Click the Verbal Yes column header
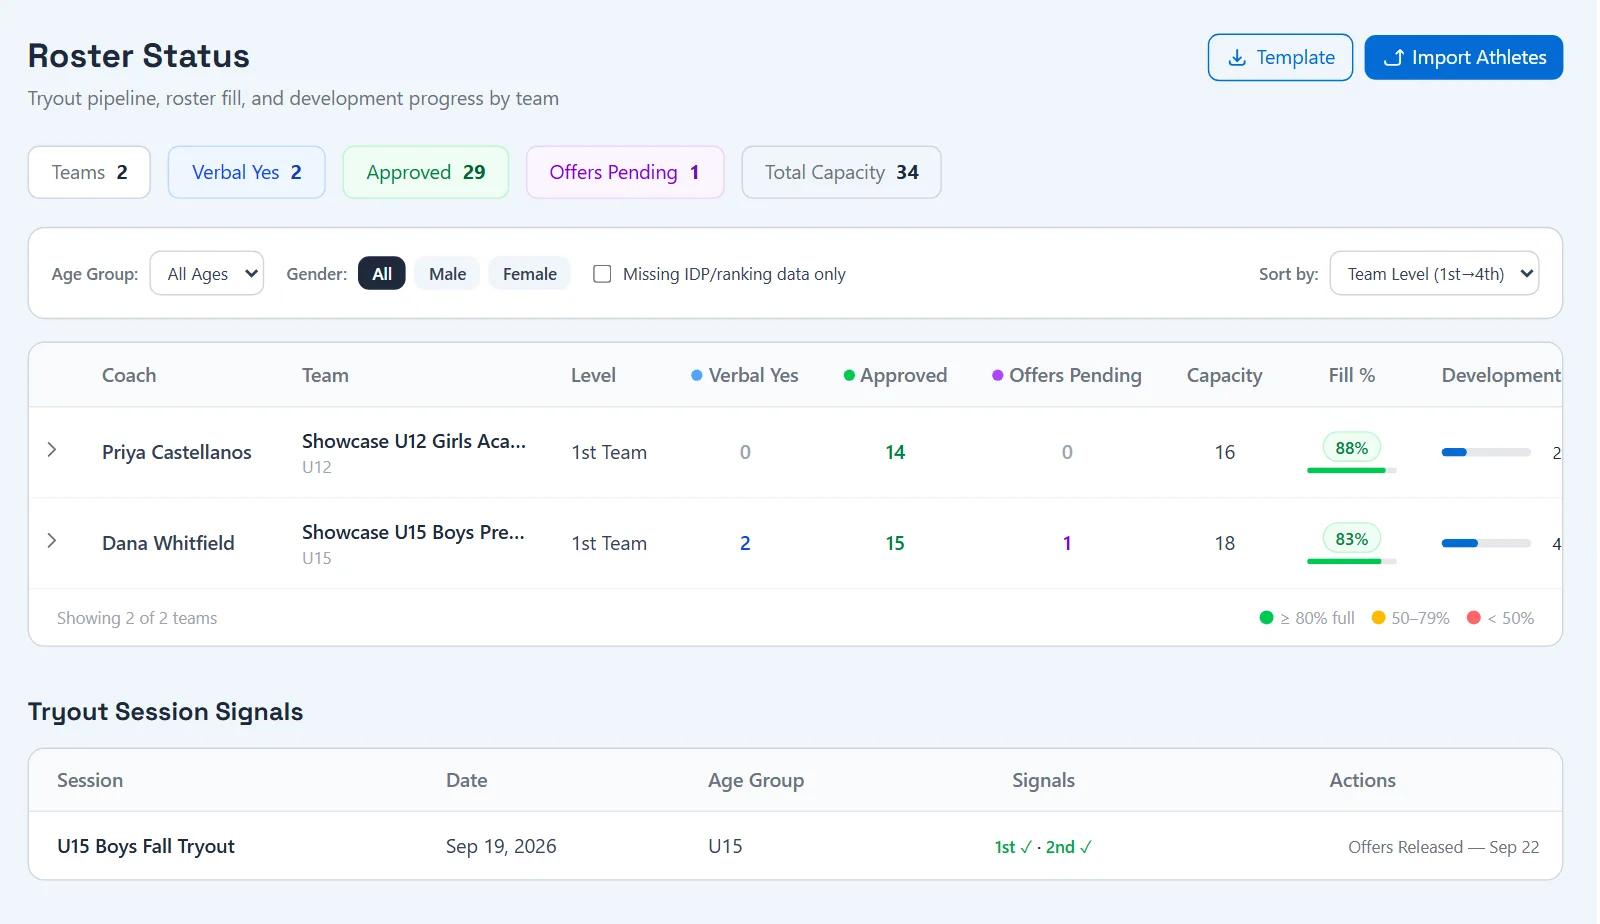 coord(745,375)
